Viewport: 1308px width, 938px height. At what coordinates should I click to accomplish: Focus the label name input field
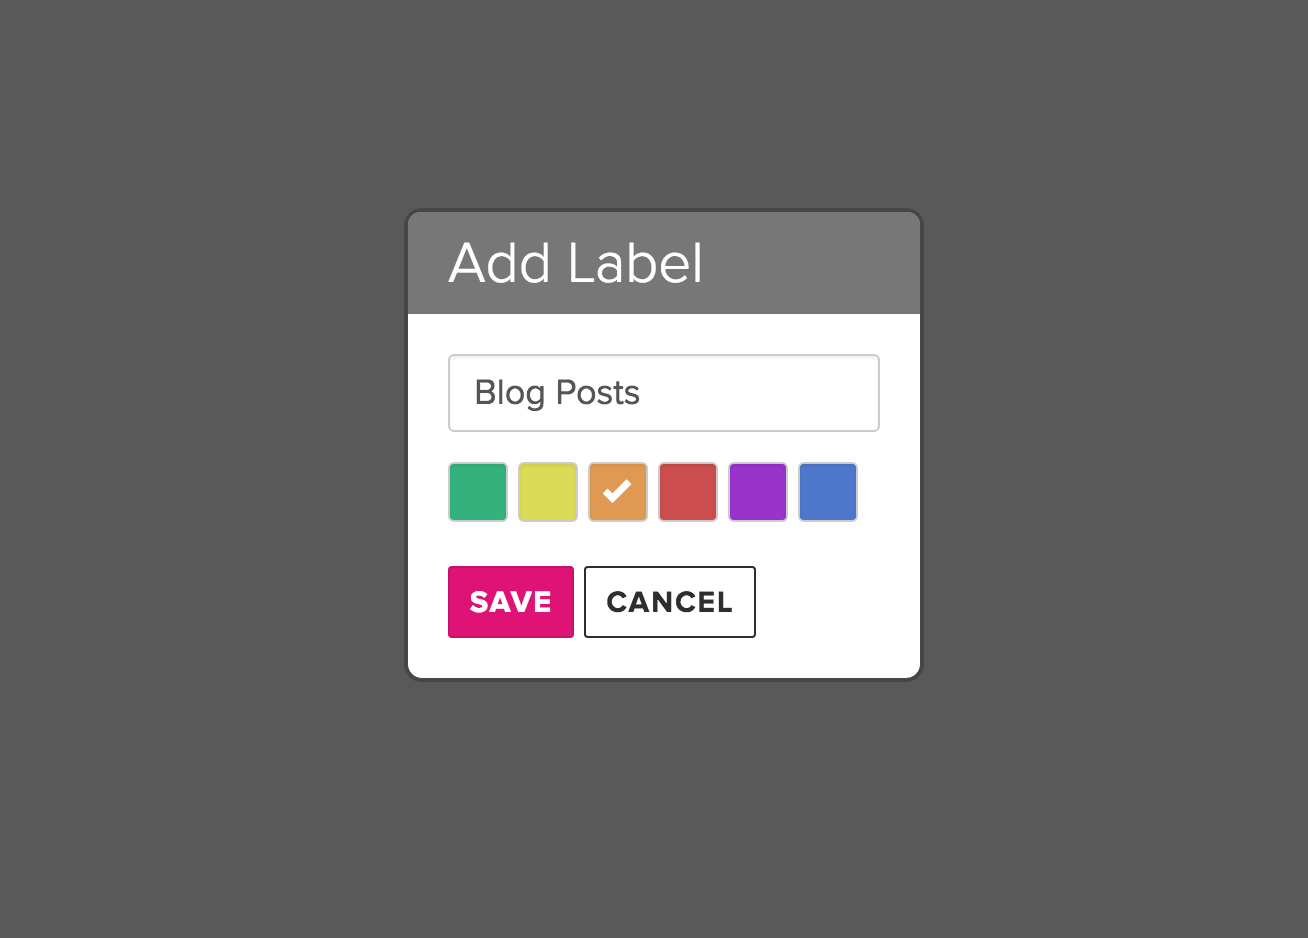pos(664,393)
